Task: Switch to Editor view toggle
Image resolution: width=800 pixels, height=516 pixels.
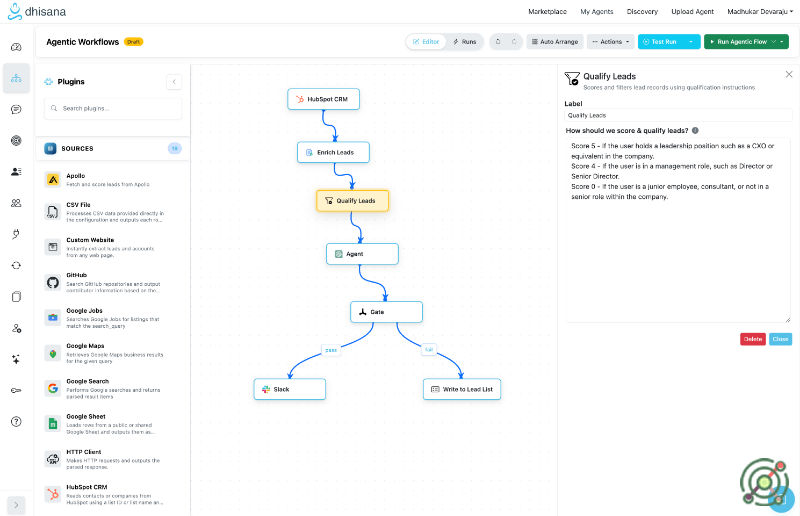Action: [x=426, y=42]
